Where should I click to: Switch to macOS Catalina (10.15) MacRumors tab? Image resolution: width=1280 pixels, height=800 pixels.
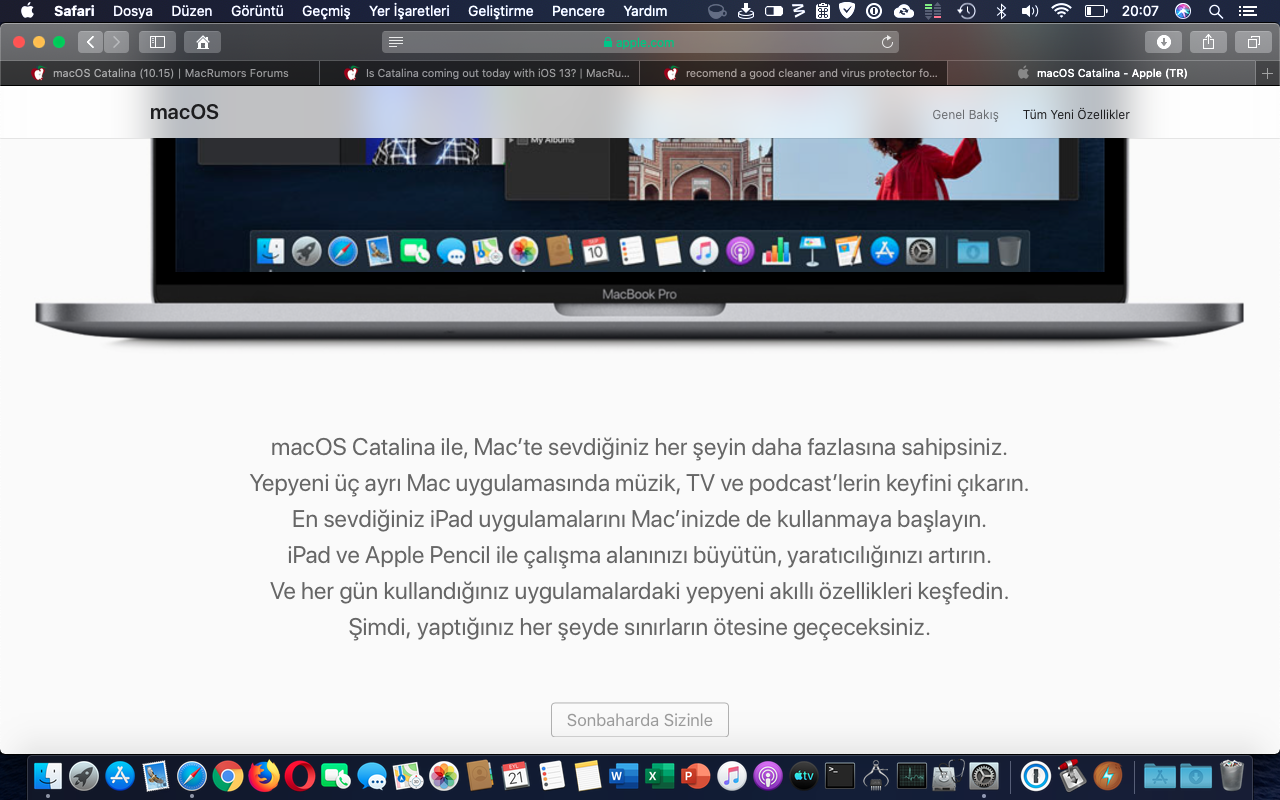[x=160, y=73]
